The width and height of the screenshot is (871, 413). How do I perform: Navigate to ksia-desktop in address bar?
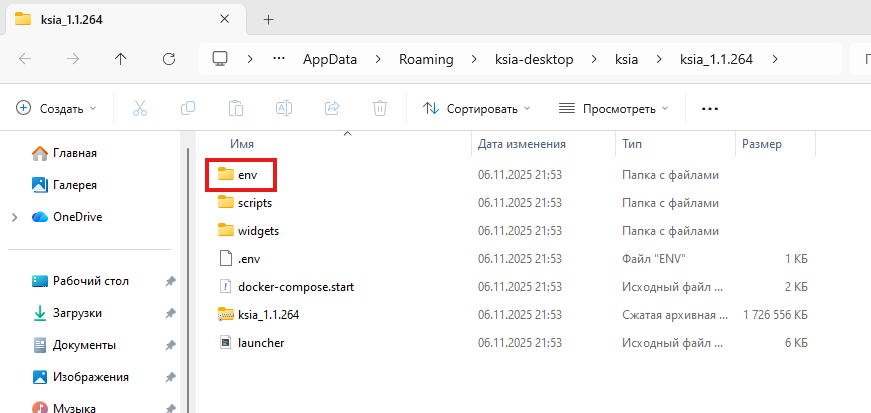point(534,59)
